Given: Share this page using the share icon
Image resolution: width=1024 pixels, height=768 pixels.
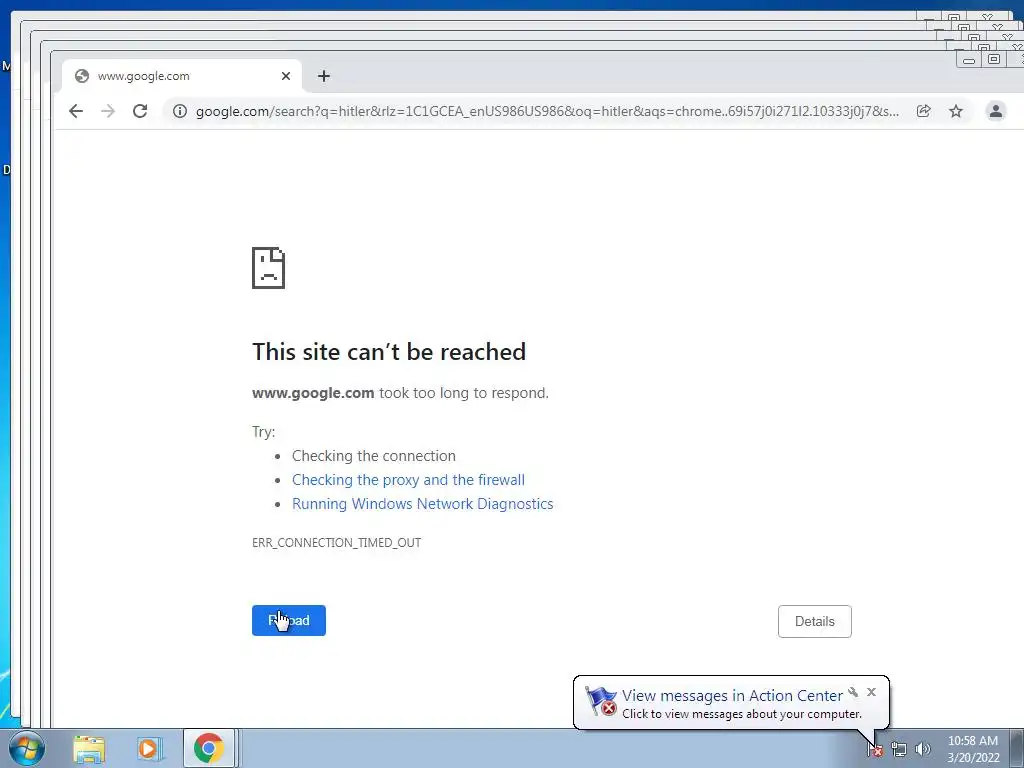Looking at the screenshot, I should tap(923, 111).
